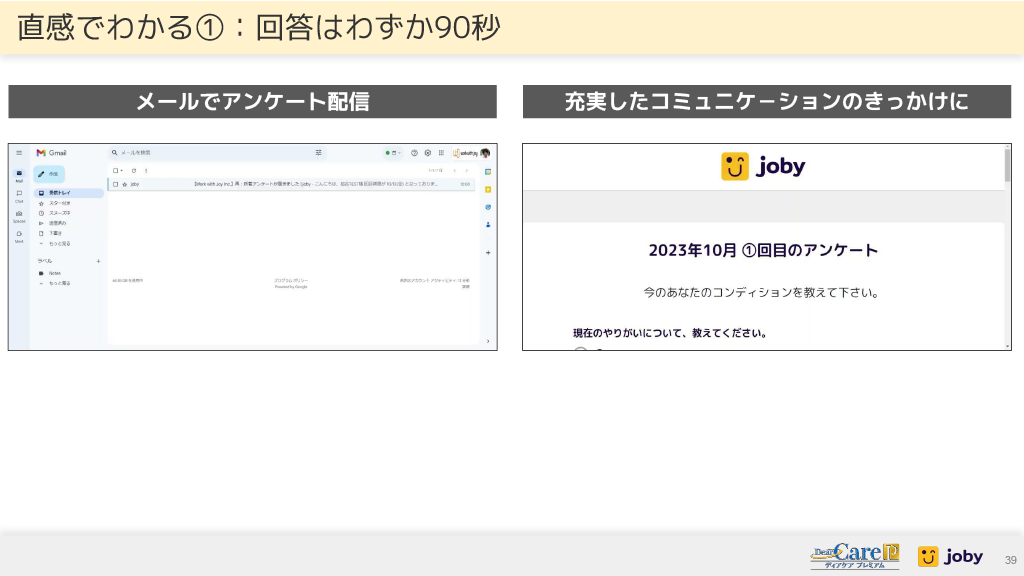Select the 送信済み sent folder

click(x=59, y=223)
